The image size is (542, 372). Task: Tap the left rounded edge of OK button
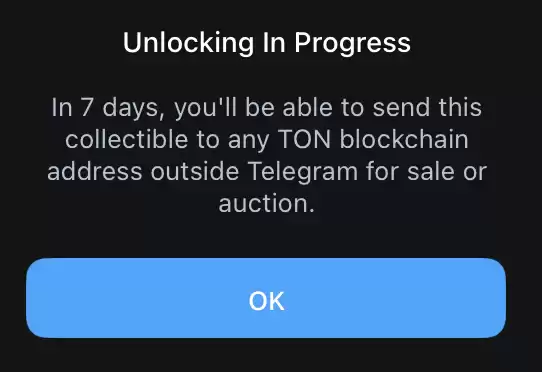point(36,298)
